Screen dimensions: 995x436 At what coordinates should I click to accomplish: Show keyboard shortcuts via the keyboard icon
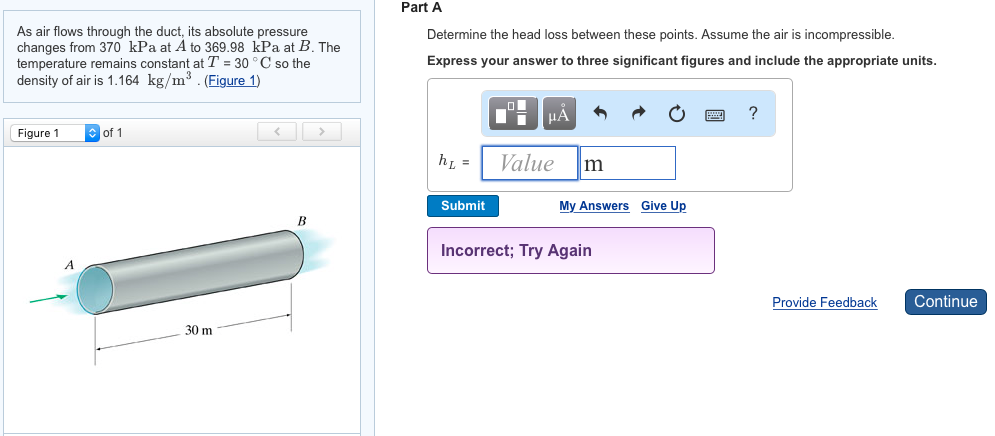(714, 114)
